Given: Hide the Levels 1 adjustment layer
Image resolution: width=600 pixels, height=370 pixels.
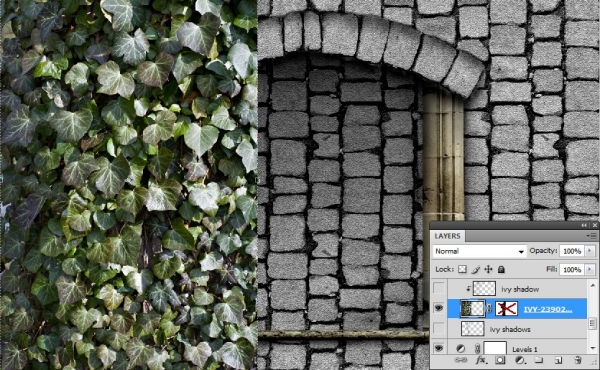Looking at the screenshot, I should click(x=439, y=348).
